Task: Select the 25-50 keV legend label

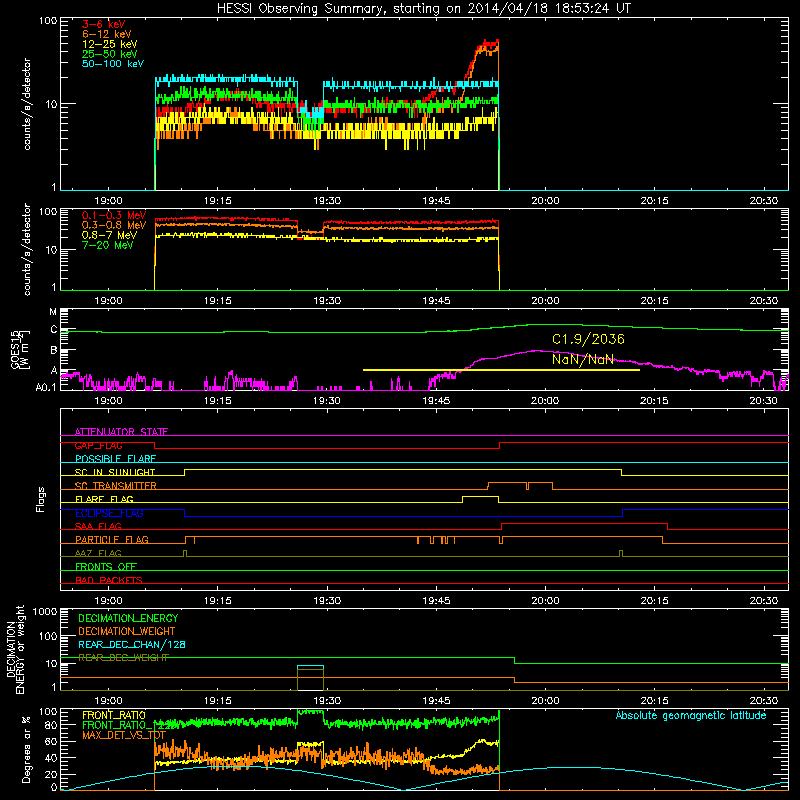Action: pyautogui.click(x=110, y=54)
